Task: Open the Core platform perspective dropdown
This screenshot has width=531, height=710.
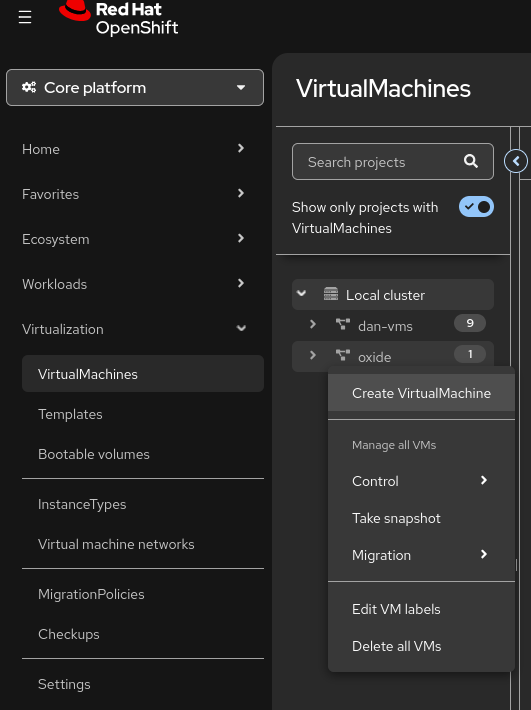Action: [x=135, y=87]
